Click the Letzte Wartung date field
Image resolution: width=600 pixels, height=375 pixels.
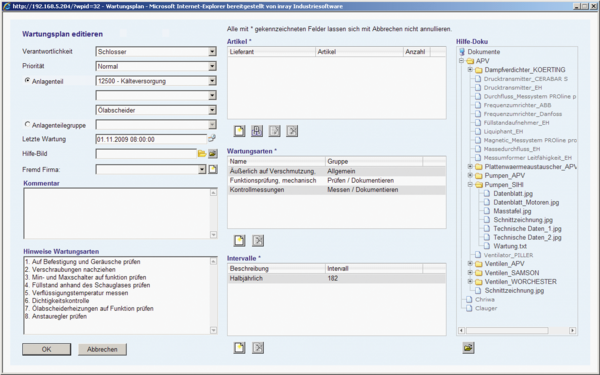pos(151,139)
